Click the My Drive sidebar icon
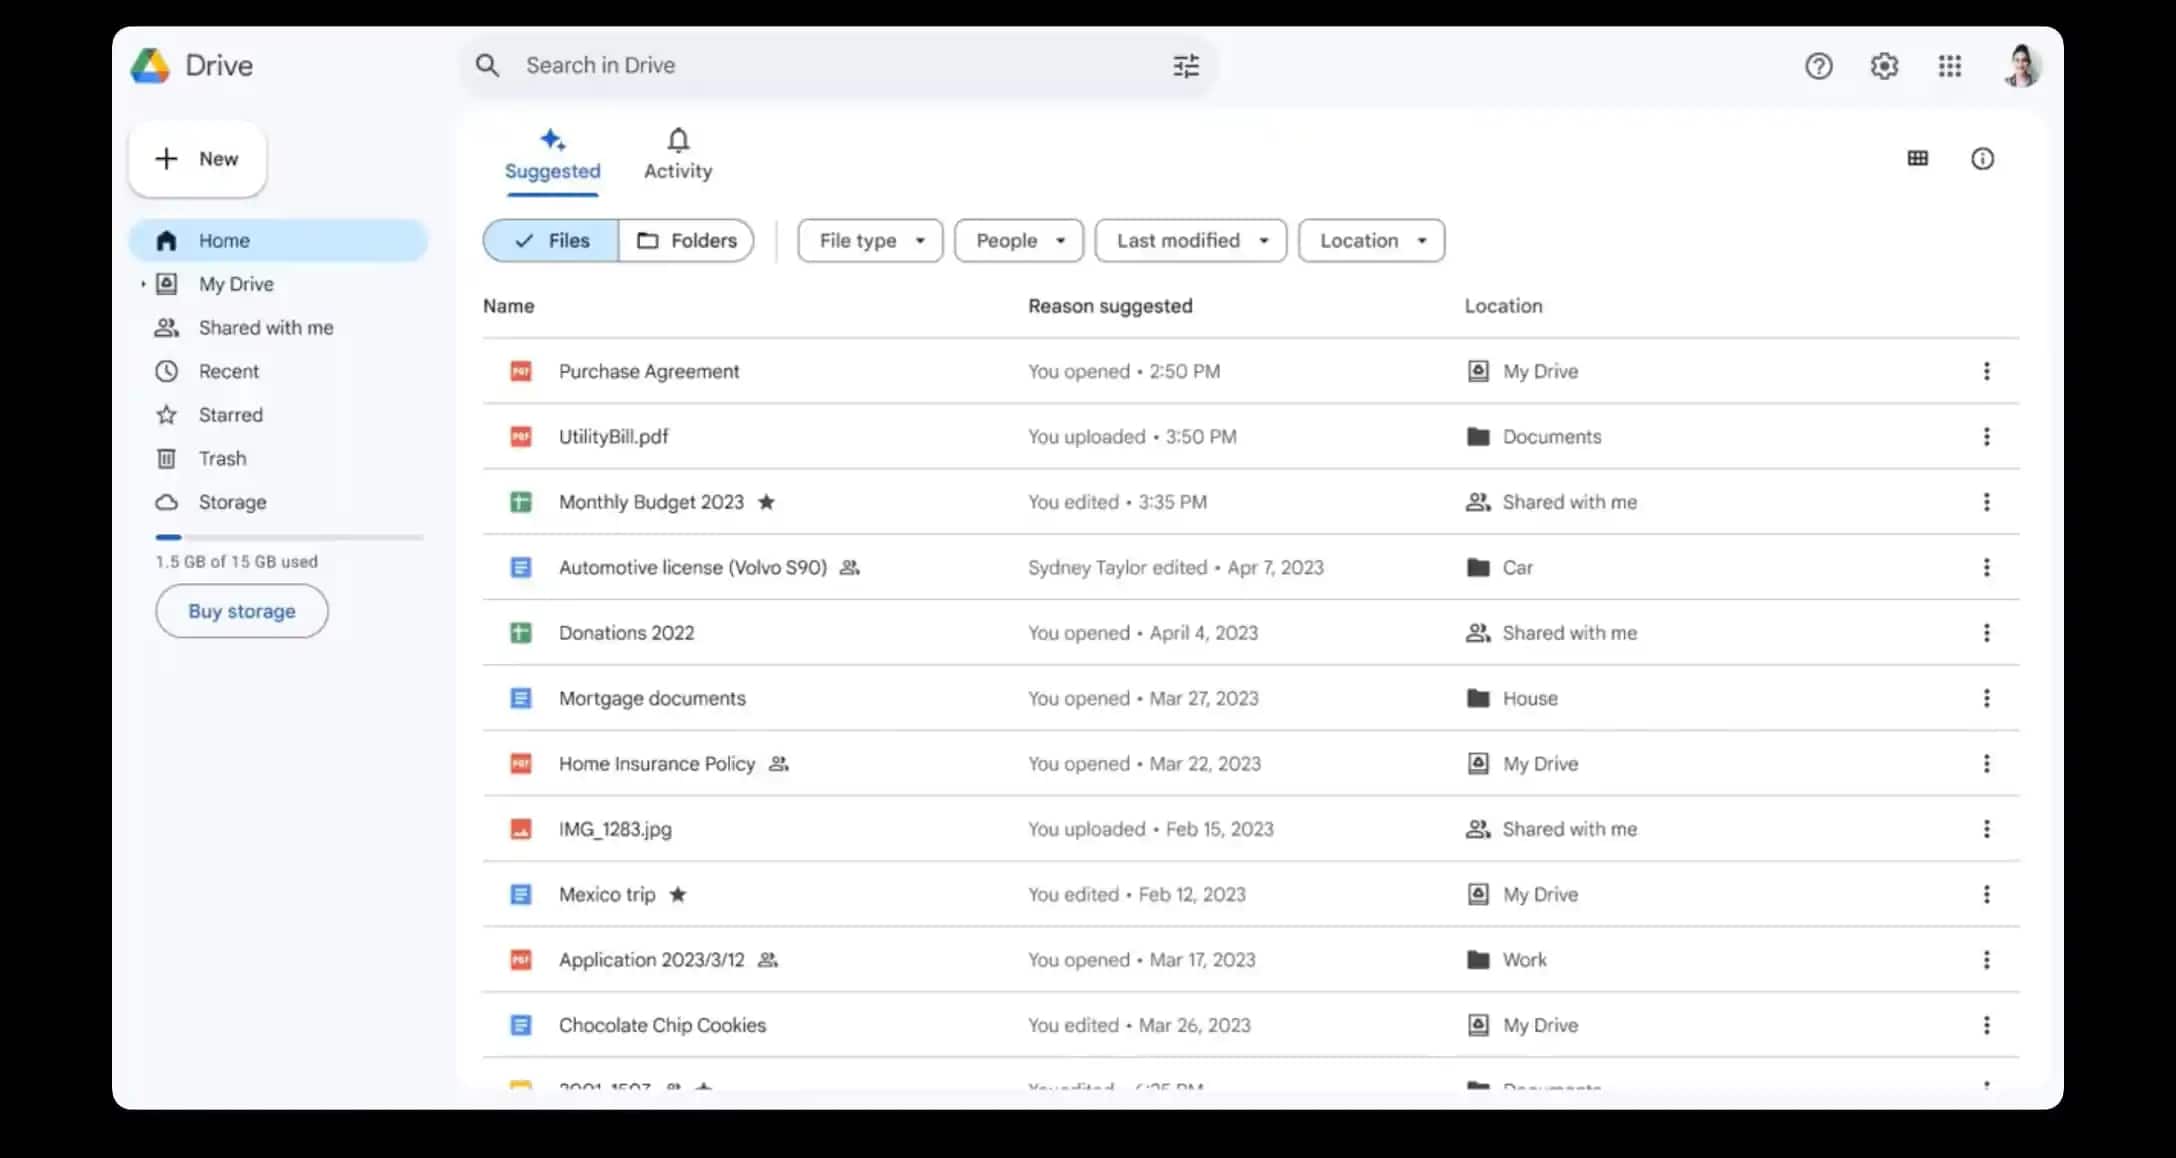The height and width of the screenshot is (1158, 2176). pos(166,283)
